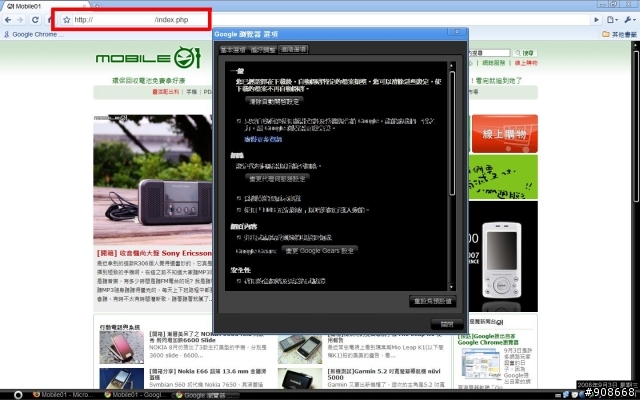The height and width of the screenshot is (400, 640).
Task: Switch to Google 瀏覽器 taskbar item
Action: 206,395
